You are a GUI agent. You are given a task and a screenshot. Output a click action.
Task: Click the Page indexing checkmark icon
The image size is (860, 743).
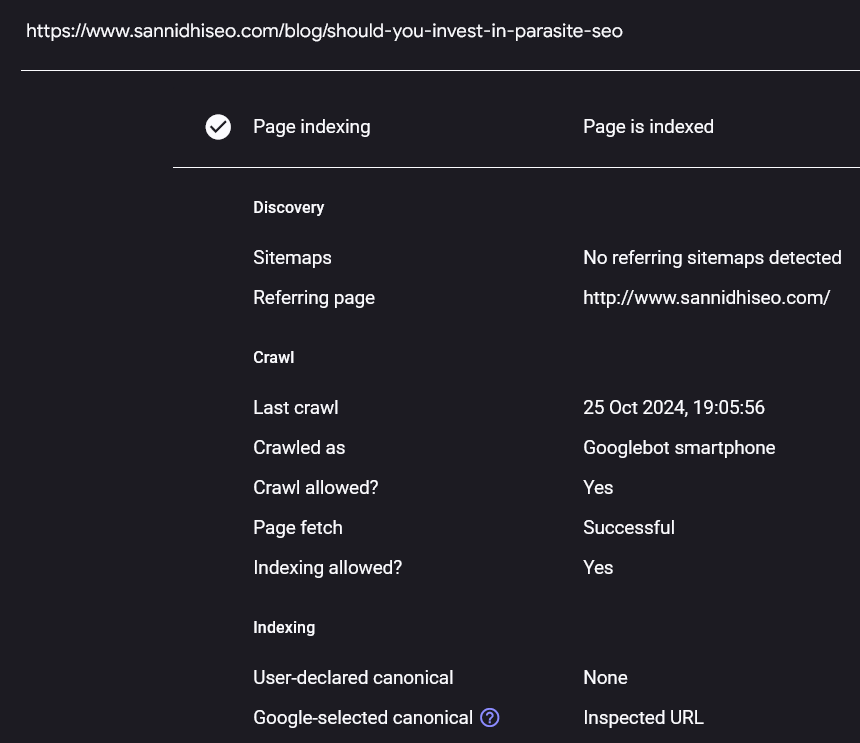click(x=218, y=127)
